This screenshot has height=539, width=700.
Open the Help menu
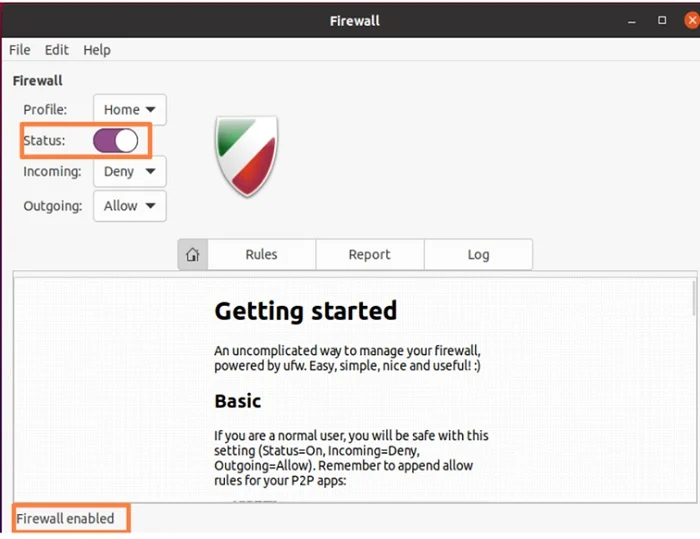97,50
